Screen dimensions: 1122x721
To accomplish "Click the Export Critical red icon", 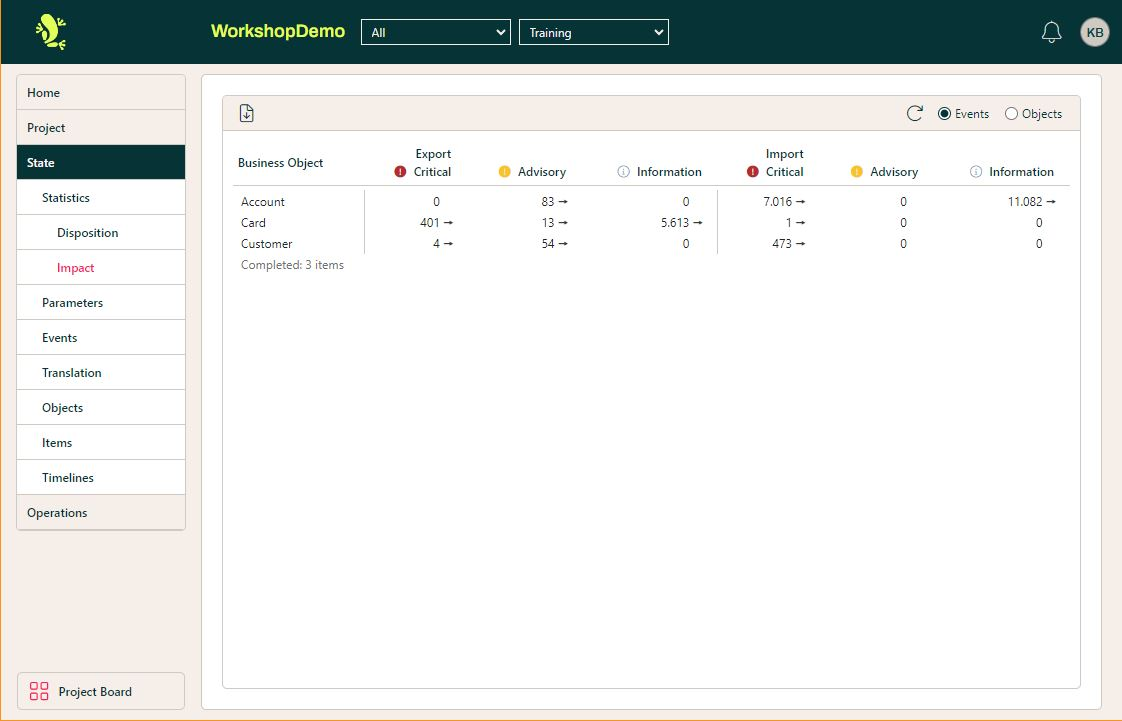I will tap(401, 172).
